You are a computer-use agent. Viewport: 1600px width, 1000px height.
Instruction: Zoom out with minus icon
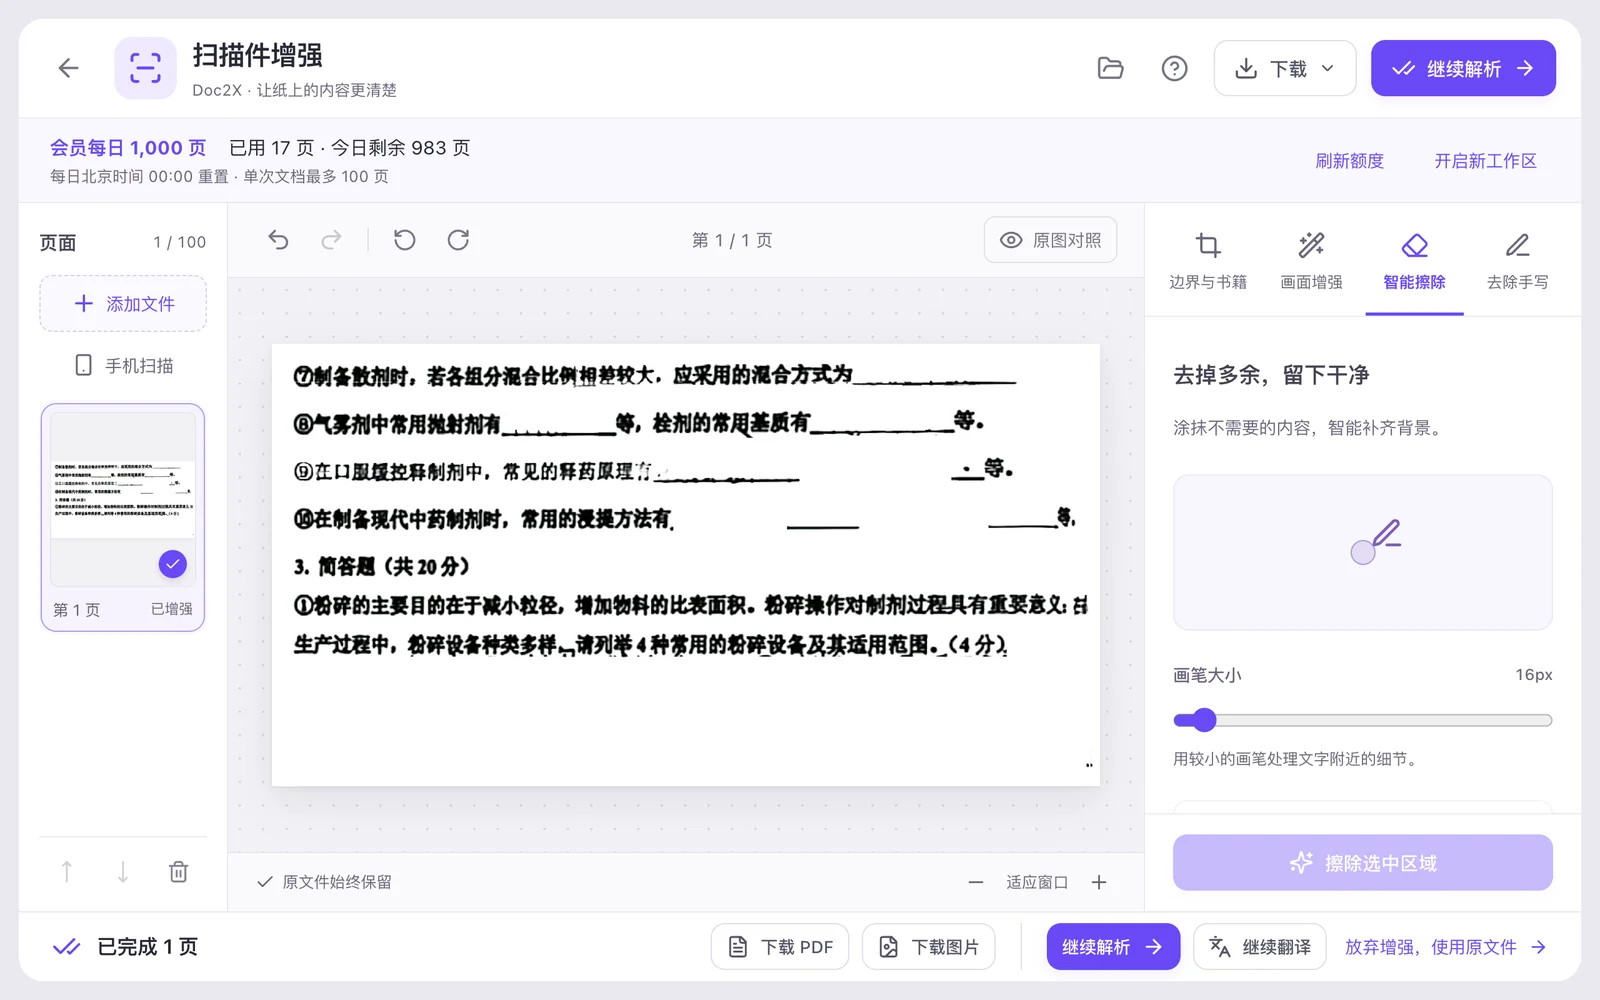pyautogui.click(x=976, y=882)
